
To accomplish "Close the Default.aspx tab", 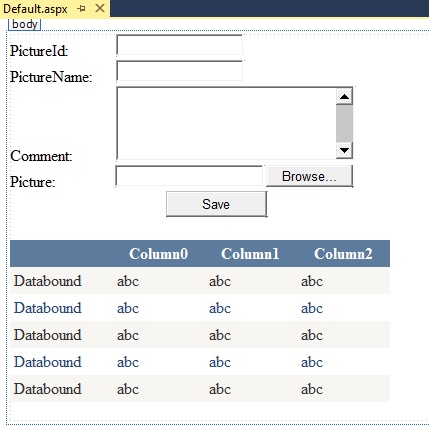I will [100, 8].
